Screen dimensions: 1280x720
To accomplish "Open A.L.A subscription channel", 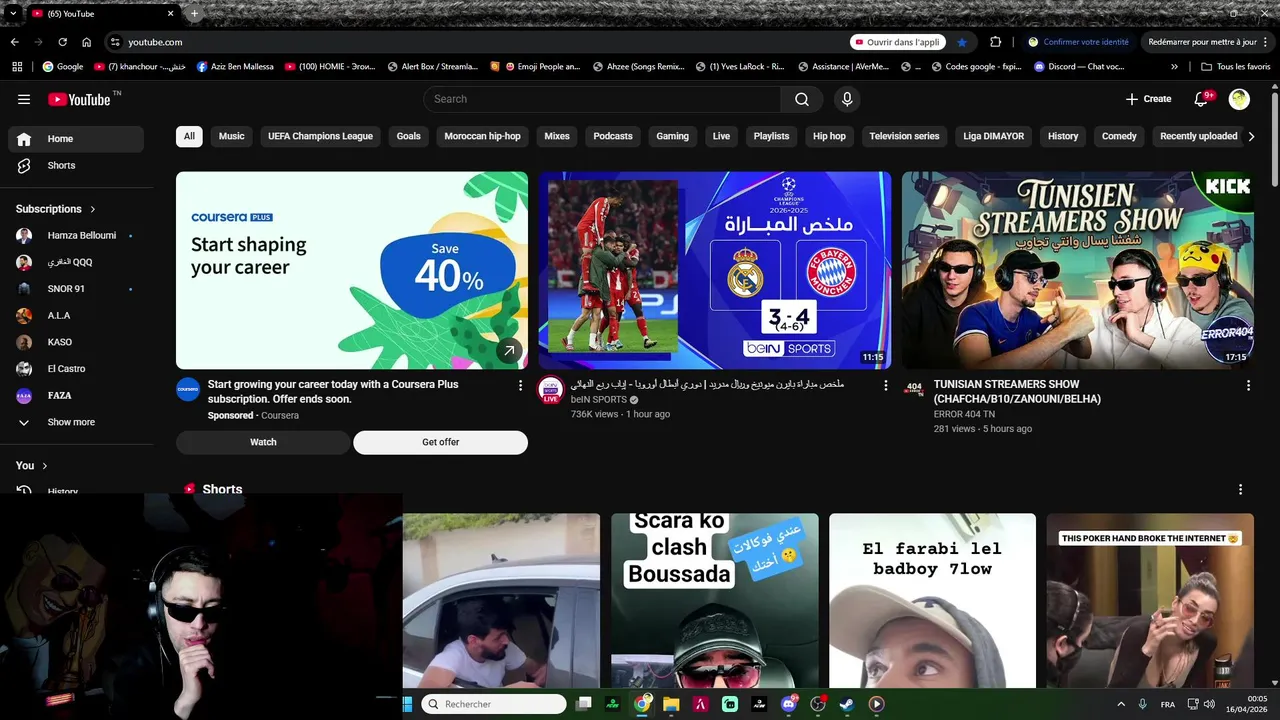I will tap(76, 315).
